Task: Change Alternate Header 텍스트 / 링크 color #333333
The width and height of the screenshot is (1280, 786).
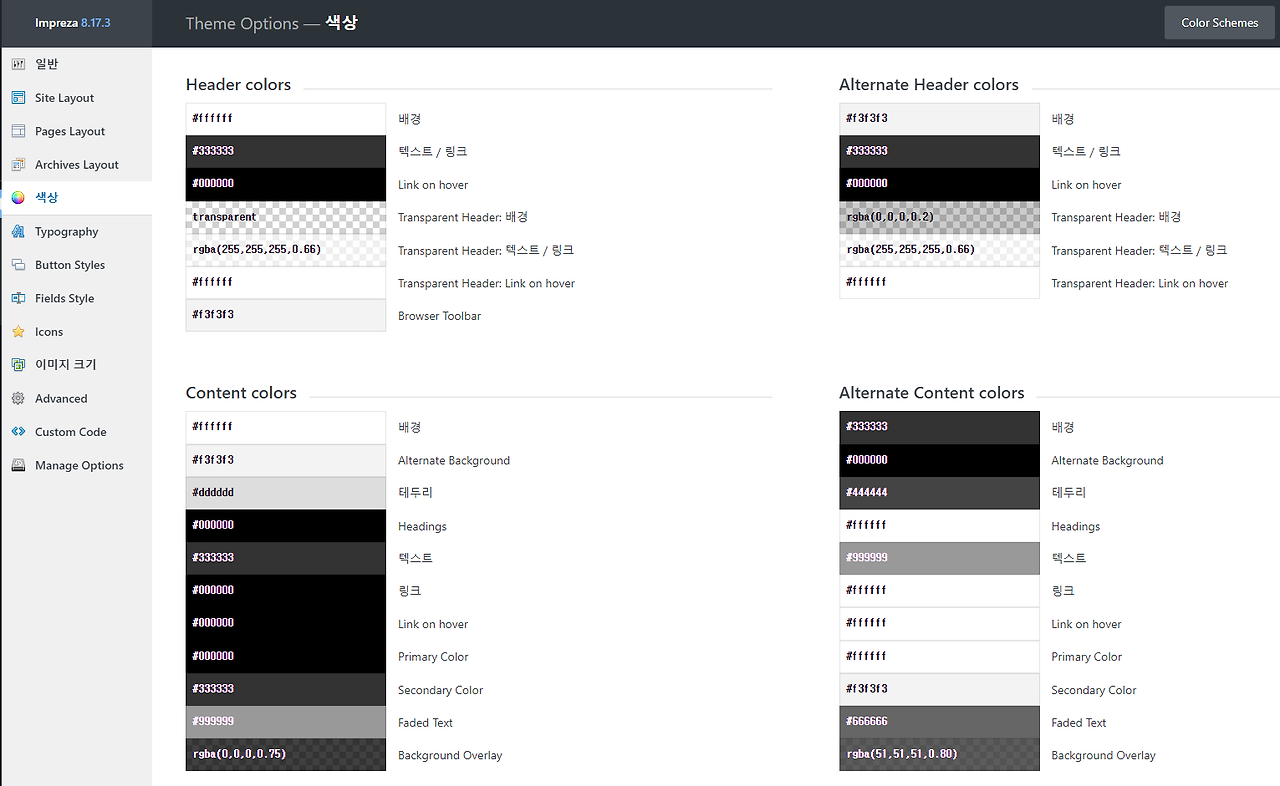Action: pos(939,151)
